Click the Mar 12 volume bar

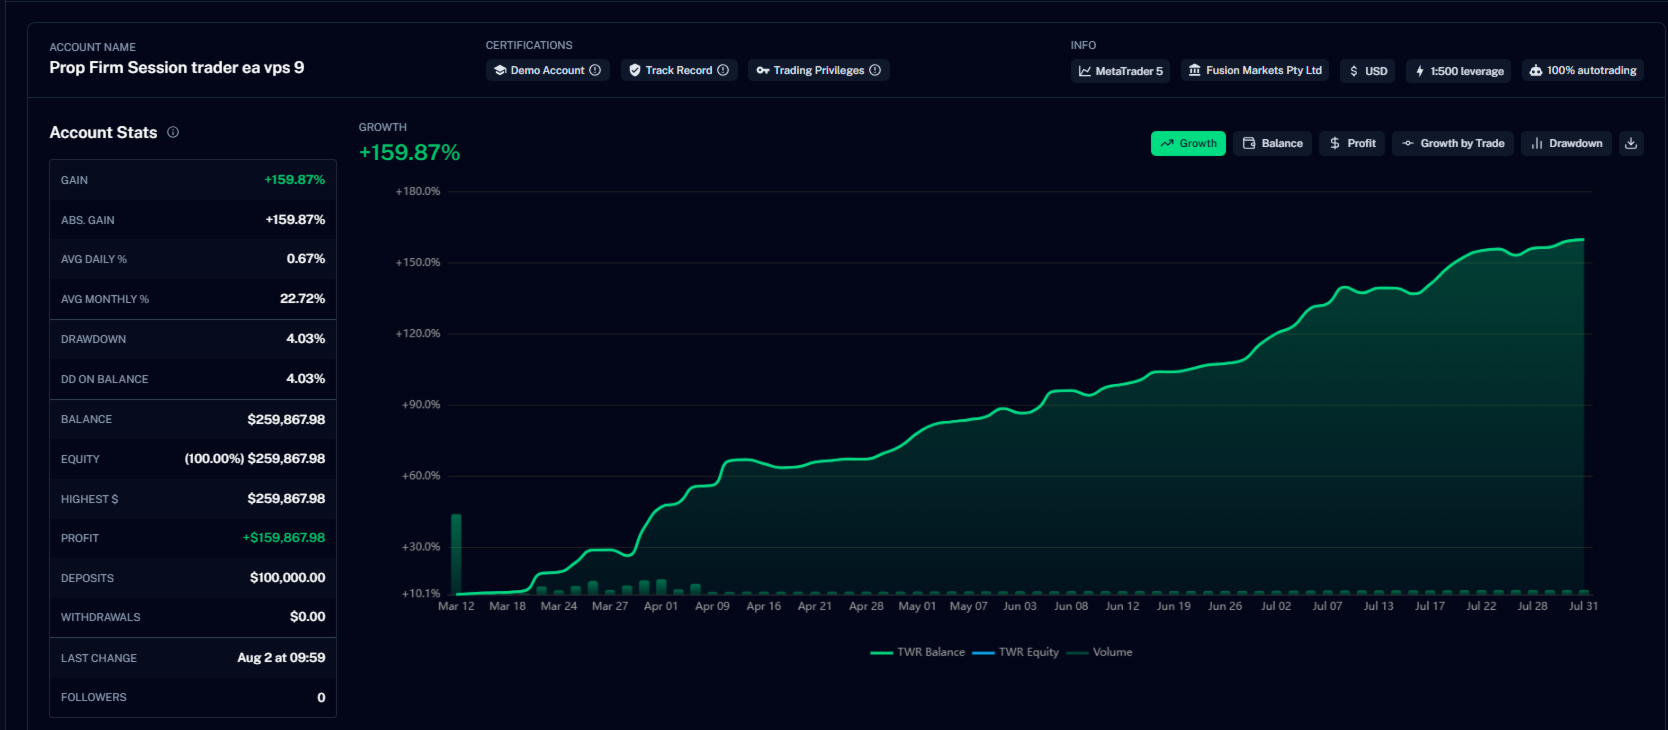point(456,554)
